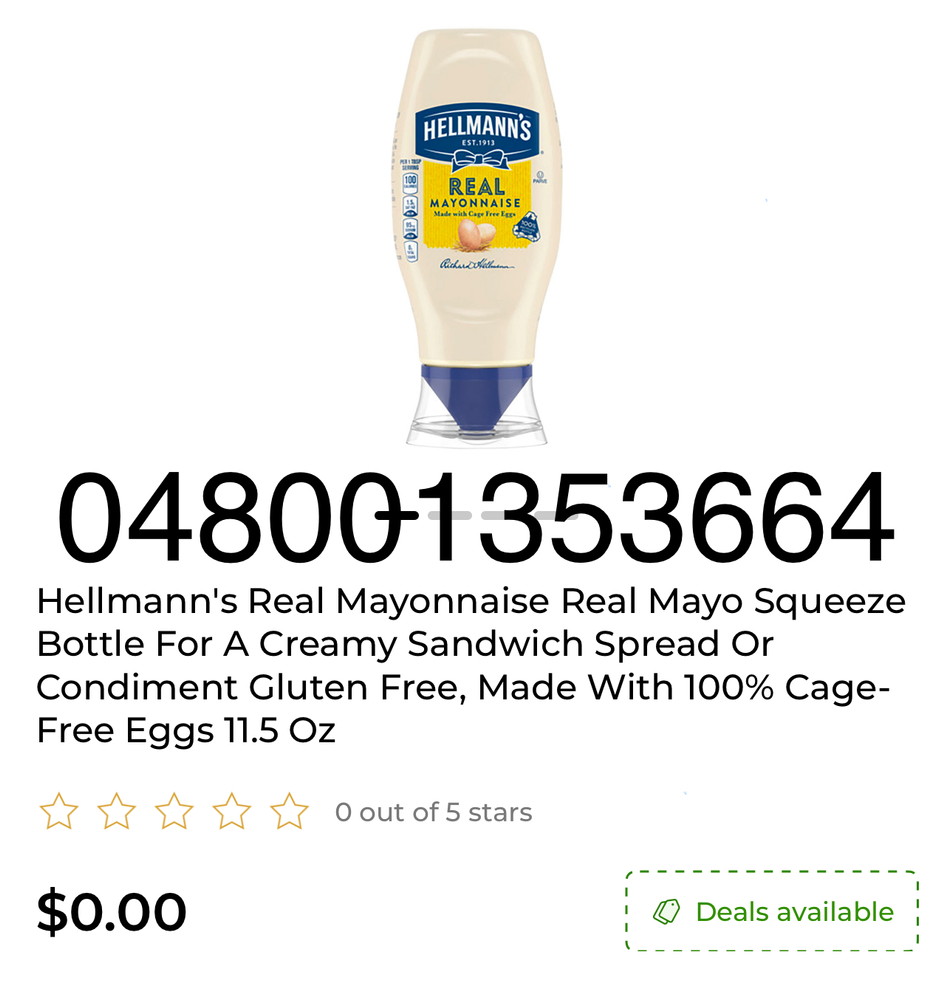Screen dimensions: 952x1000
Task: Tap the fifth rating star
Action: (x=289, y=811)
